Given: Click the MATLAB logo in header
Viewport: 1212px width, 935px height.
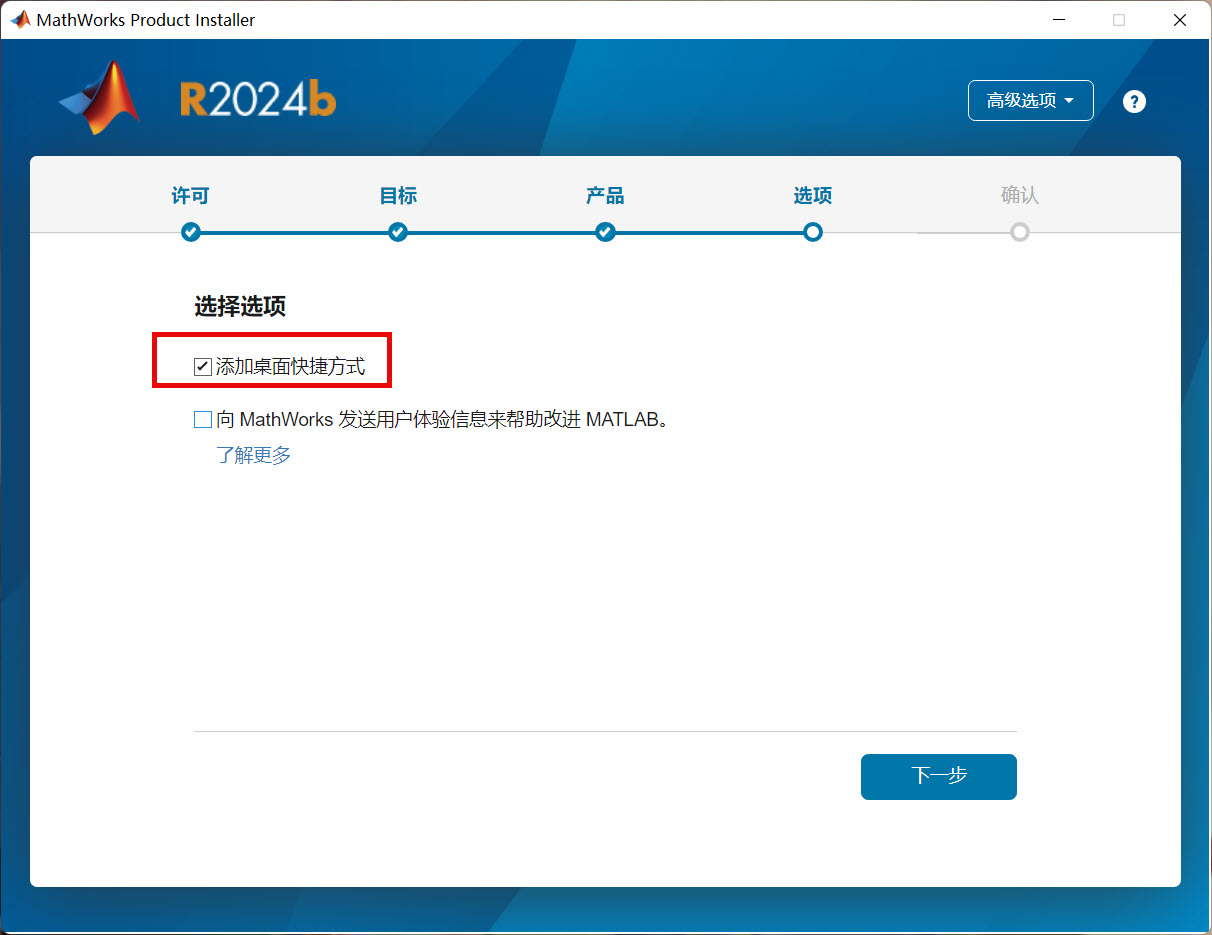Looking at the screenshot, I should (100, 98).
